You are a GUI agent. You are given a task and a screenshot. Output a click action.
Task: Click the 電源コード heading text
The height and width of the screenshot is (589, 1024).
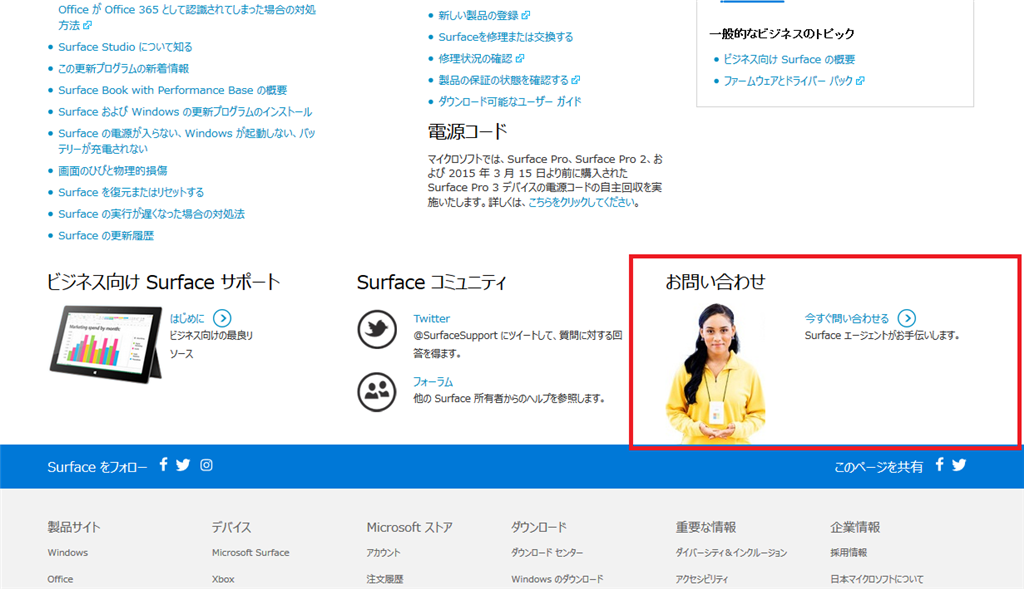(467, 131)
